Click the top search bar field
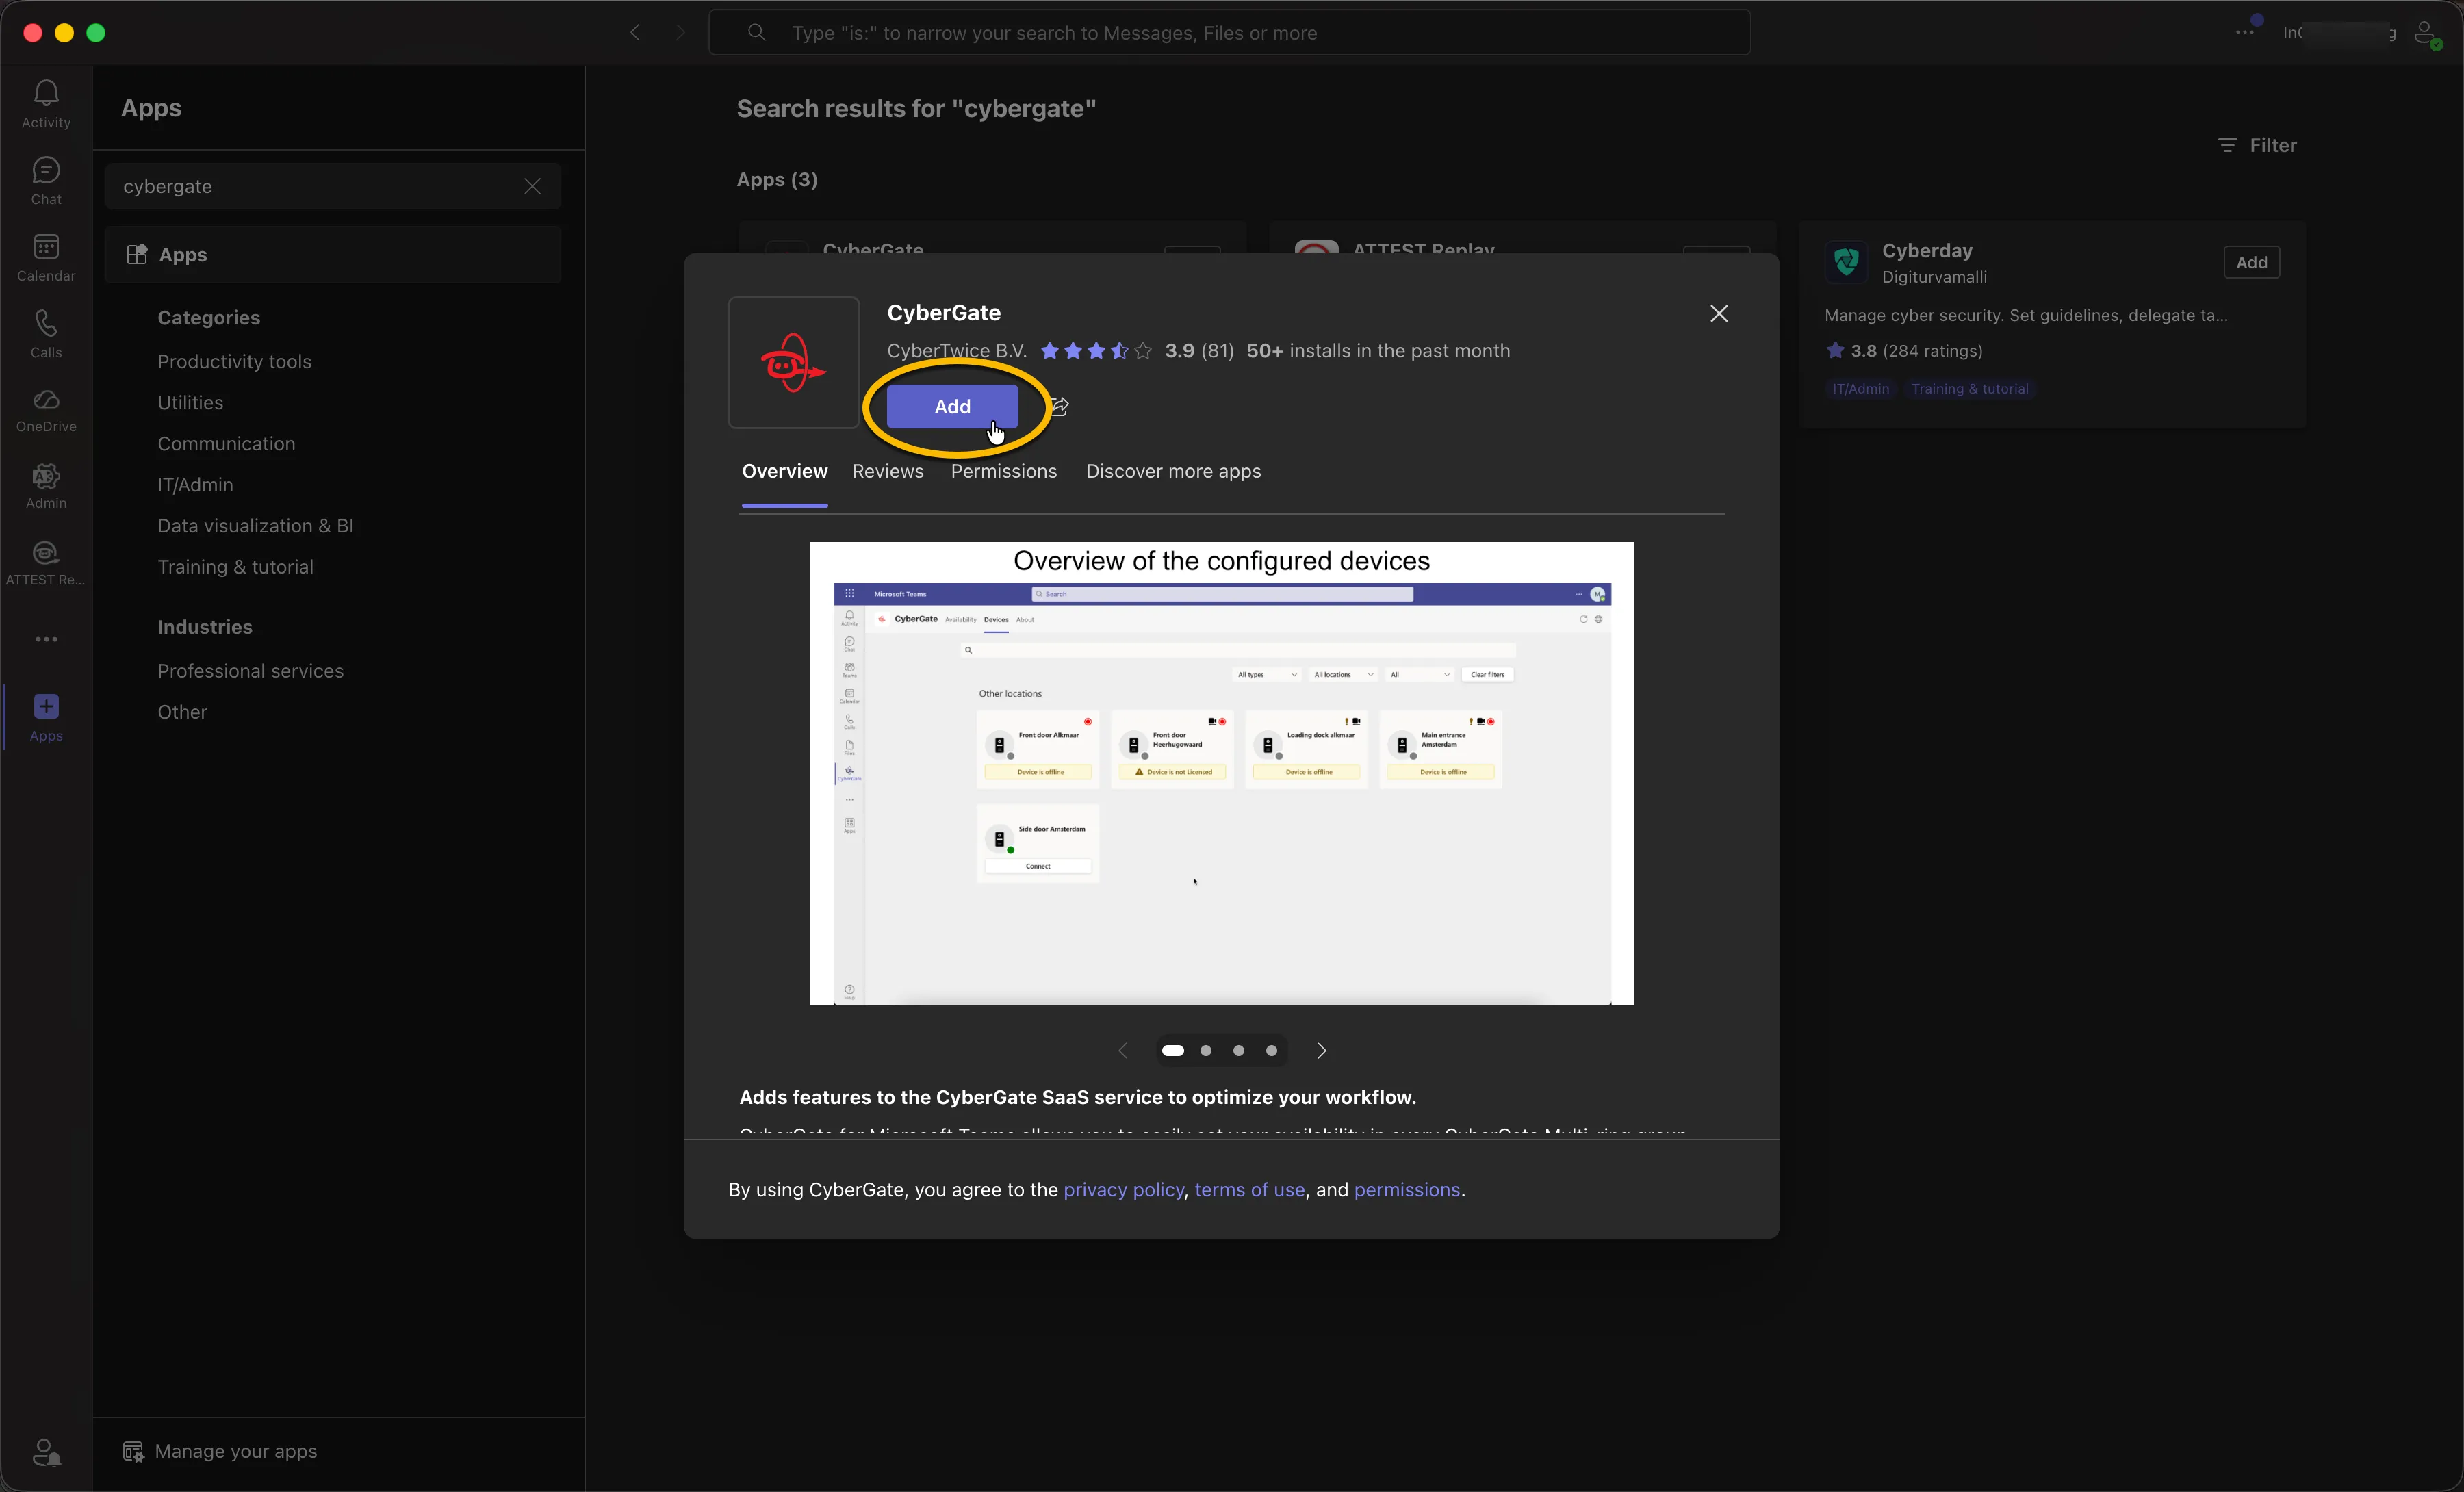The image size is (2464, 1492). coord(1229,33)
